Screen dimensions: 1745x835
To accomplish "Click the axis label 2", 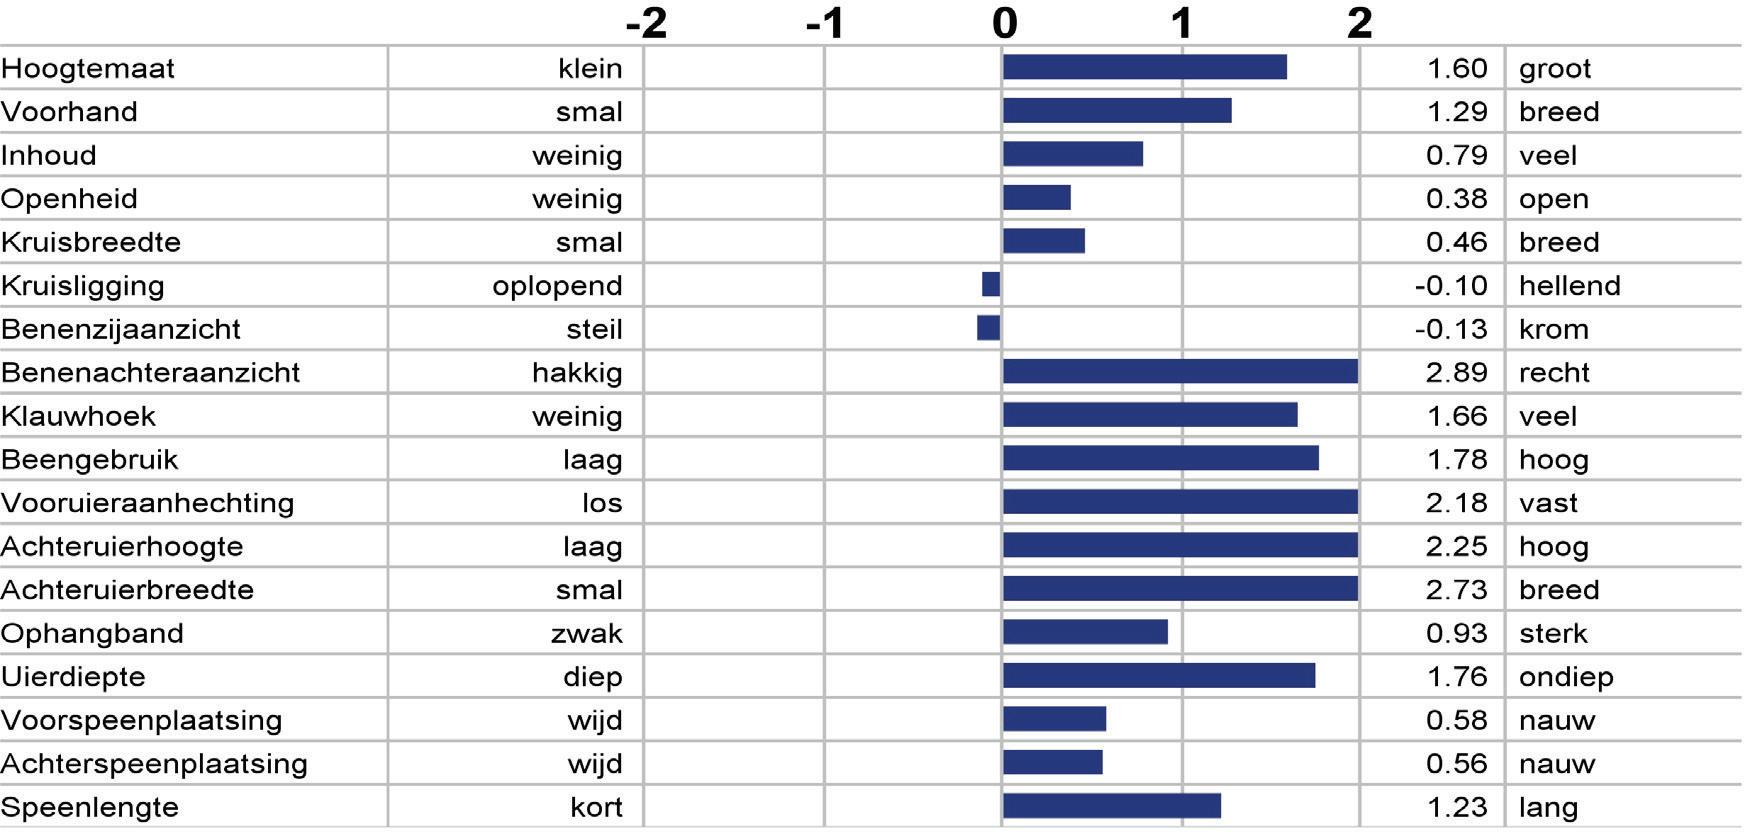I will coord(1359,22).
